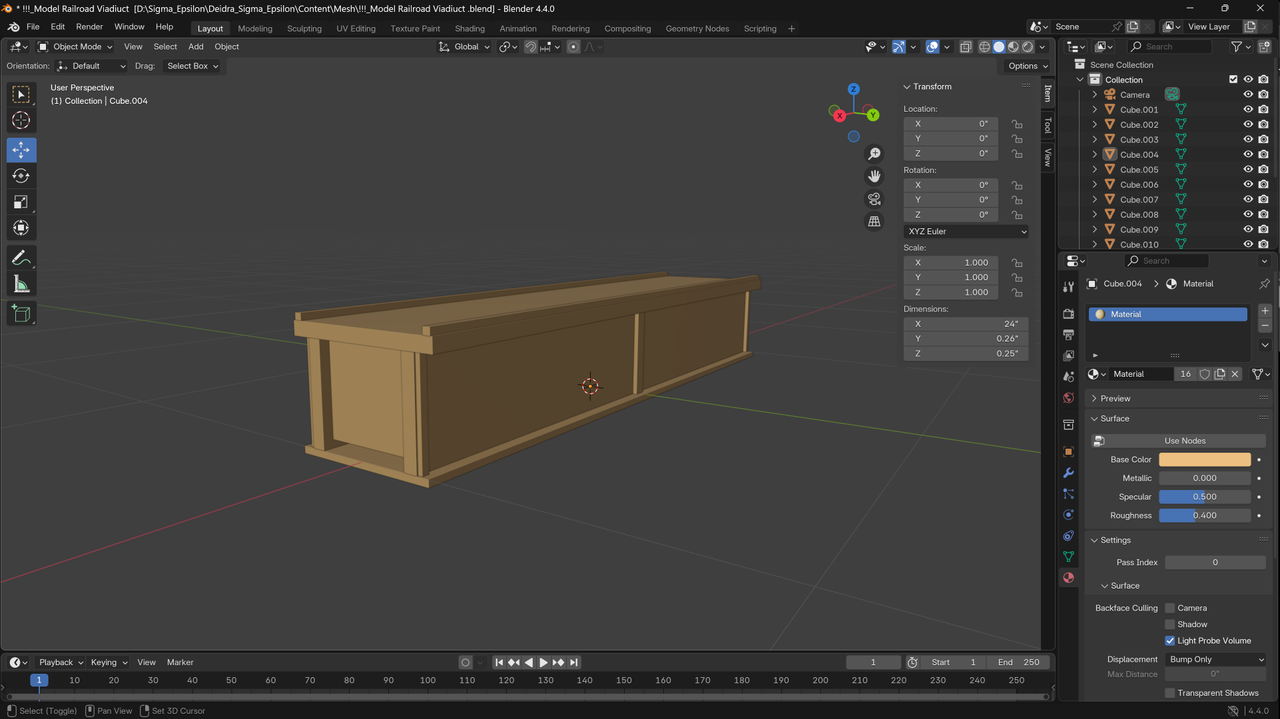This screenshot has width=1280, height=719.
Task: Open the Physics properties tab
Action: pyautogui.click(x=1068, y=515)
